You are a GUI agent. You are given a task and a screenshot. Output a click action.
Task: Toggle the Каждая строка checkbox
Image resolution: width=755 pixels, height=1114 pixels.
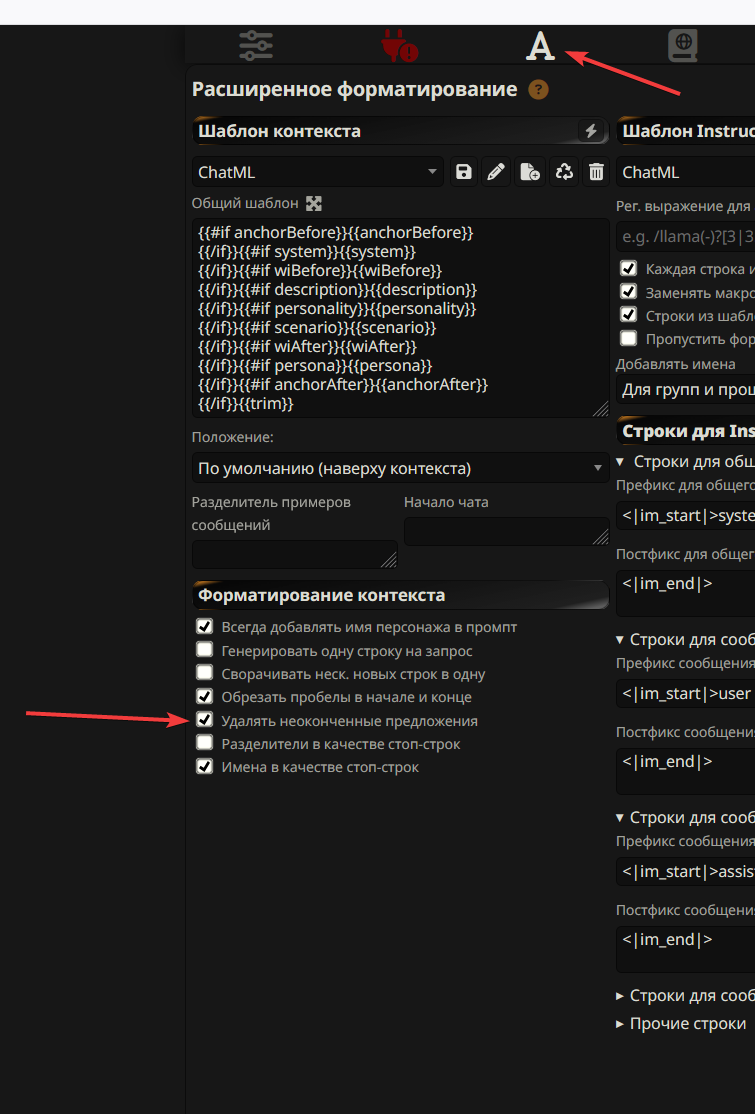pyautogui.click(x=629, y=269)
